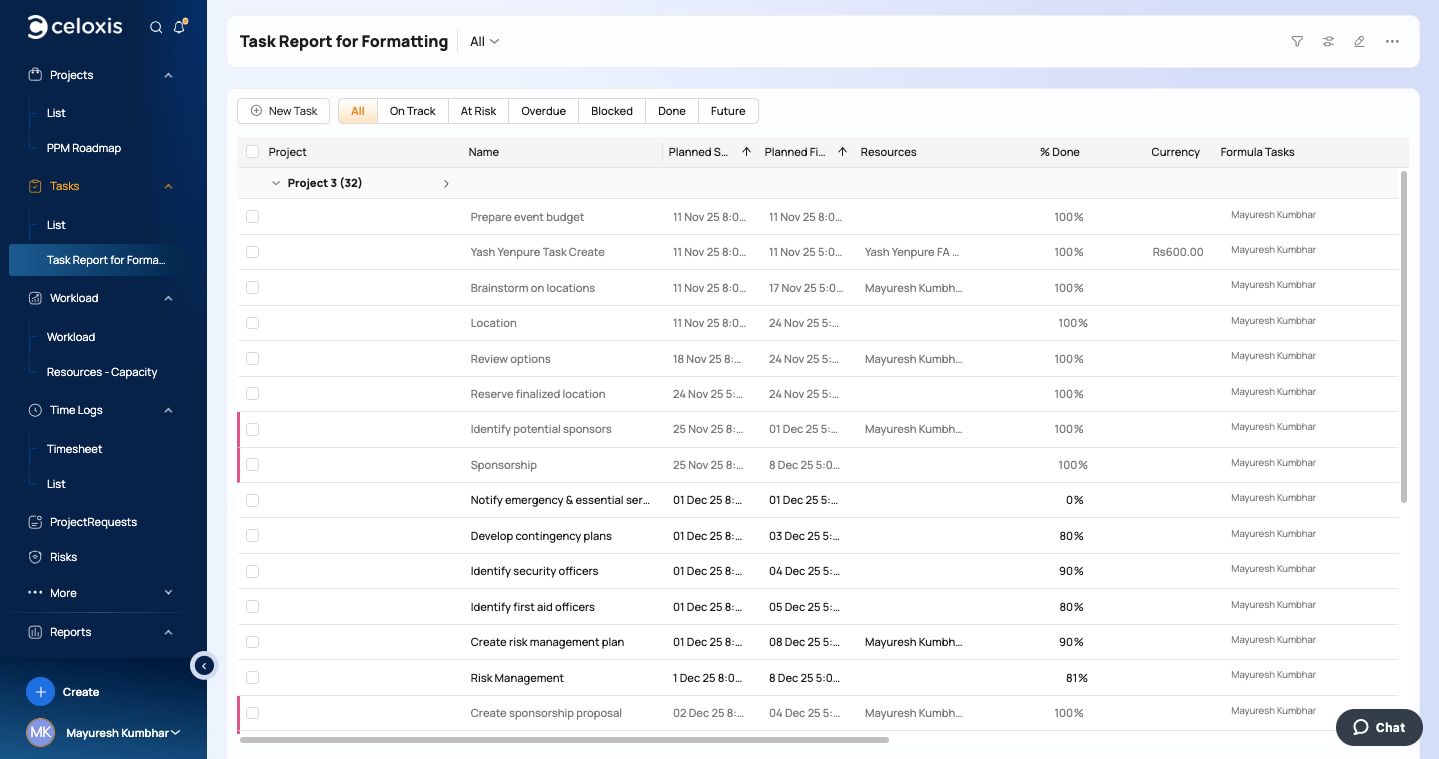Open the notifications bell icon
1439x759 pixels.
click(x=180, y=28)
